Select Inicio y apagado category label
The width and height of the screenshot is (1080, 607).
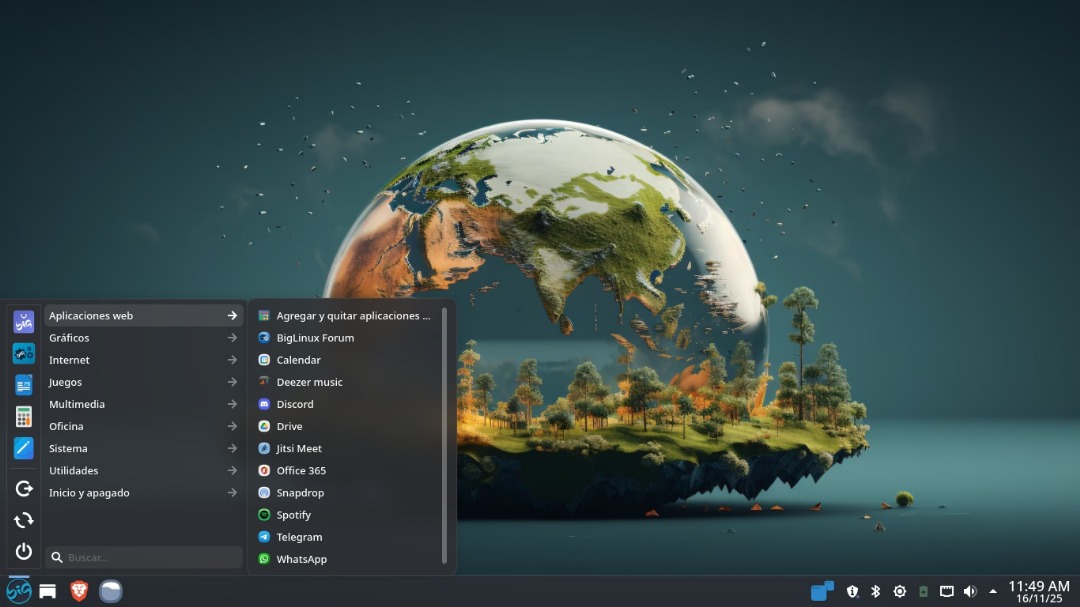pos(89,493)
